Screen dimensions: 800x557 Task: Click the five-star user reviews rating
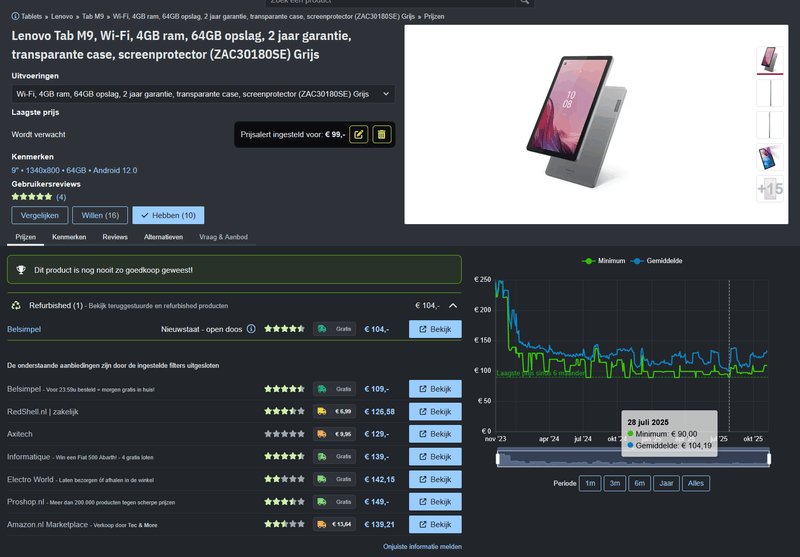32,197
